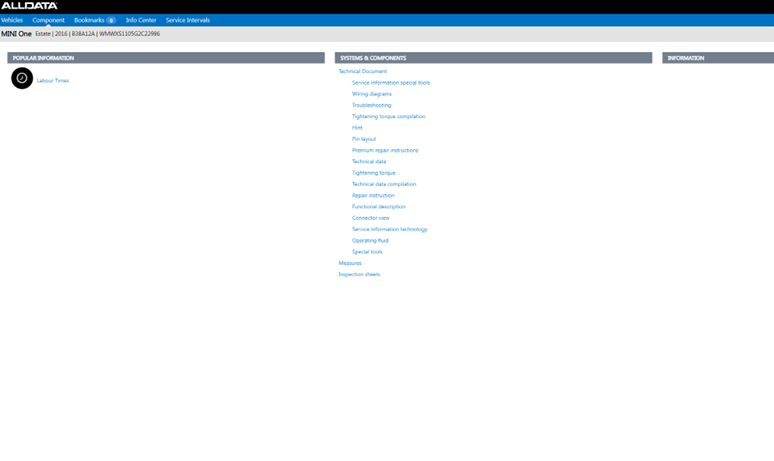Open Service information technology
This screenshot has width=774, height=461.
tap(389, 229)
